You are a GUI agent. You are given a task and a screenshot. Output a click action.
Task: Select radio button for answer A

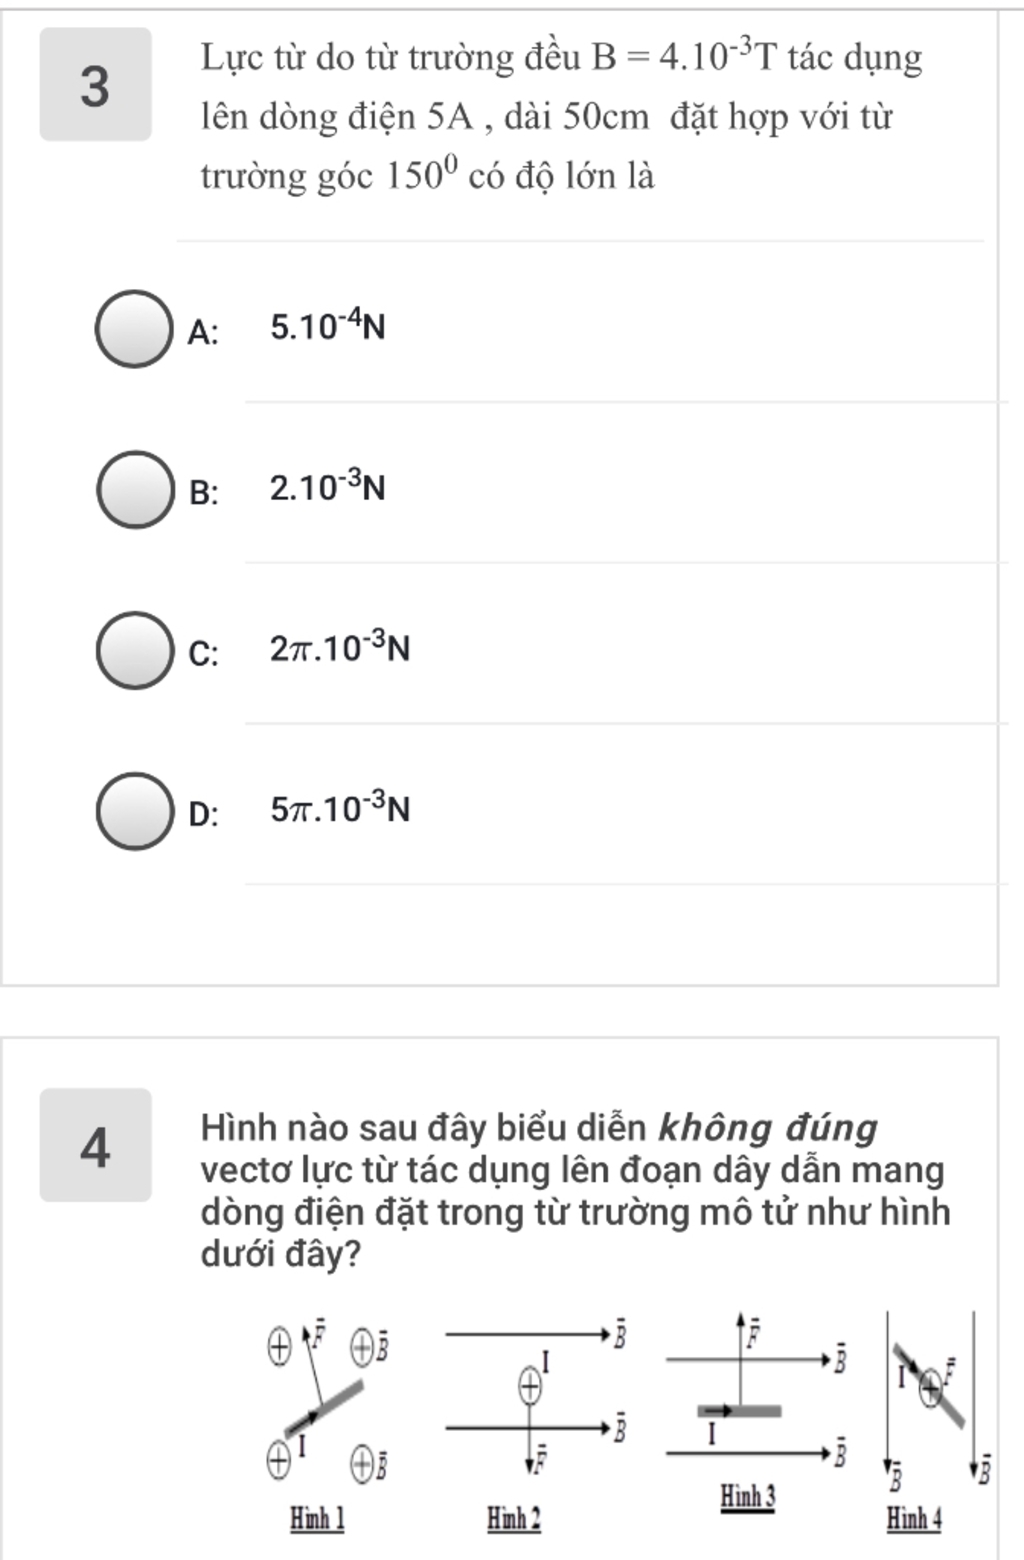(x=134, y=329)
